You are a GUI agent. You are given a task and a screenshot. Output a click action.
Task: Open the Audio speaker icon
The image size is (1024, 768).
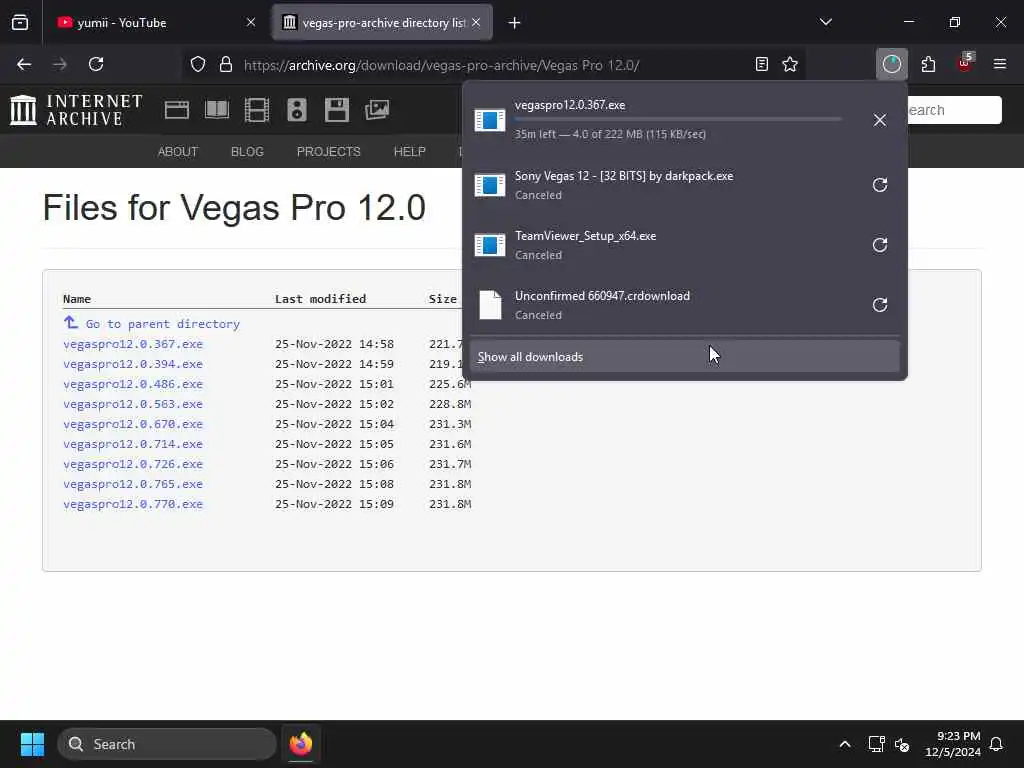click(x=296, y=110)
